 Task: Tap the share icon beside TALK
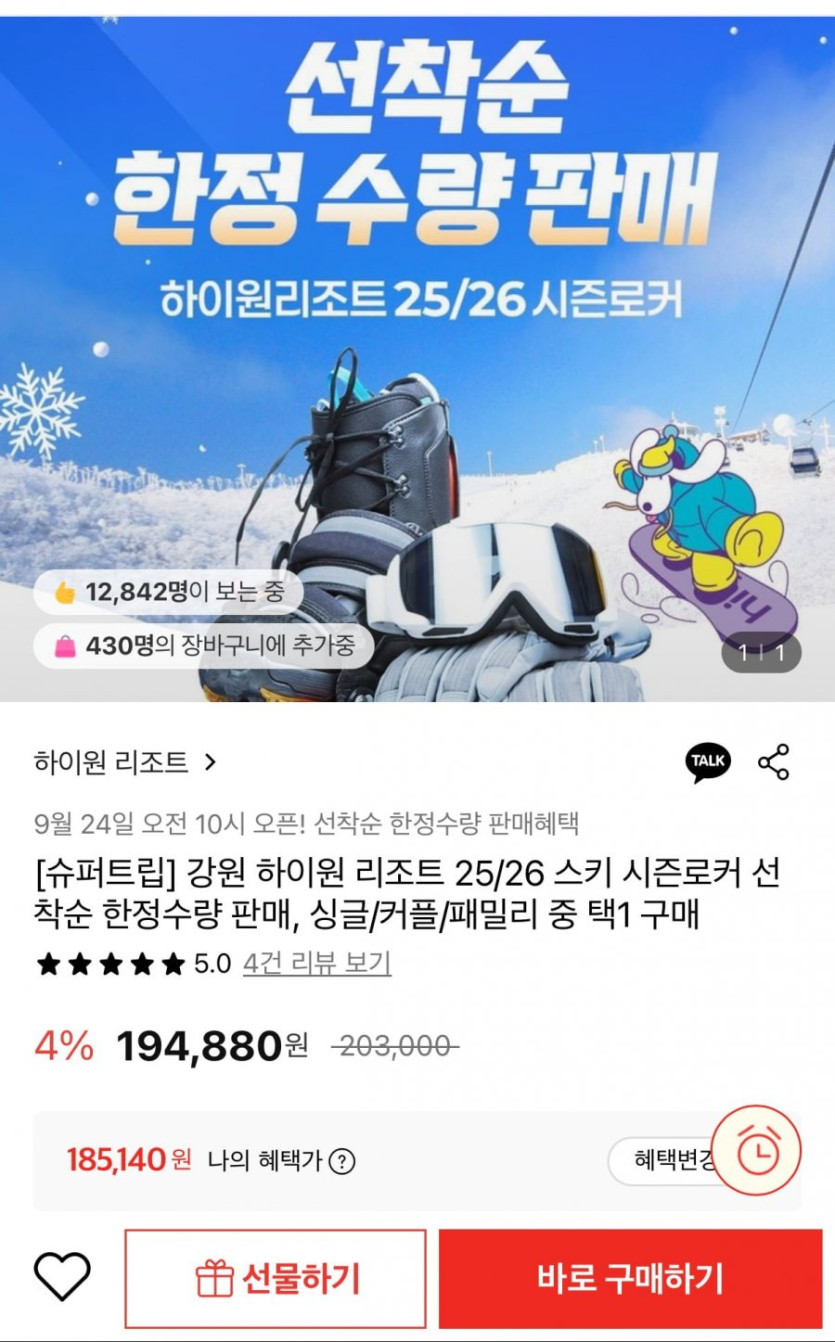point(774,763)
